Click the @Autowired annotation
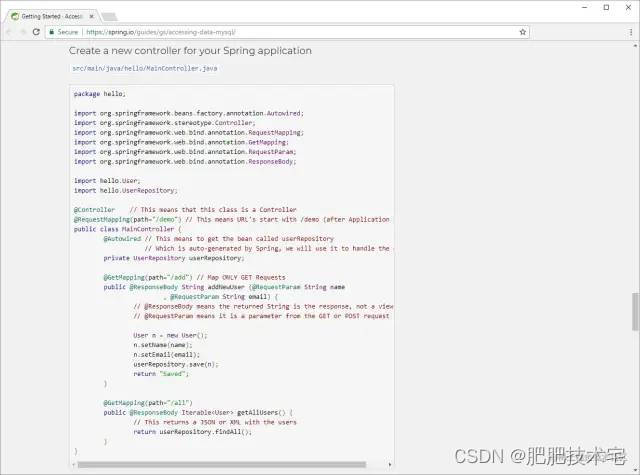640x475 pixels. [122, 239]
